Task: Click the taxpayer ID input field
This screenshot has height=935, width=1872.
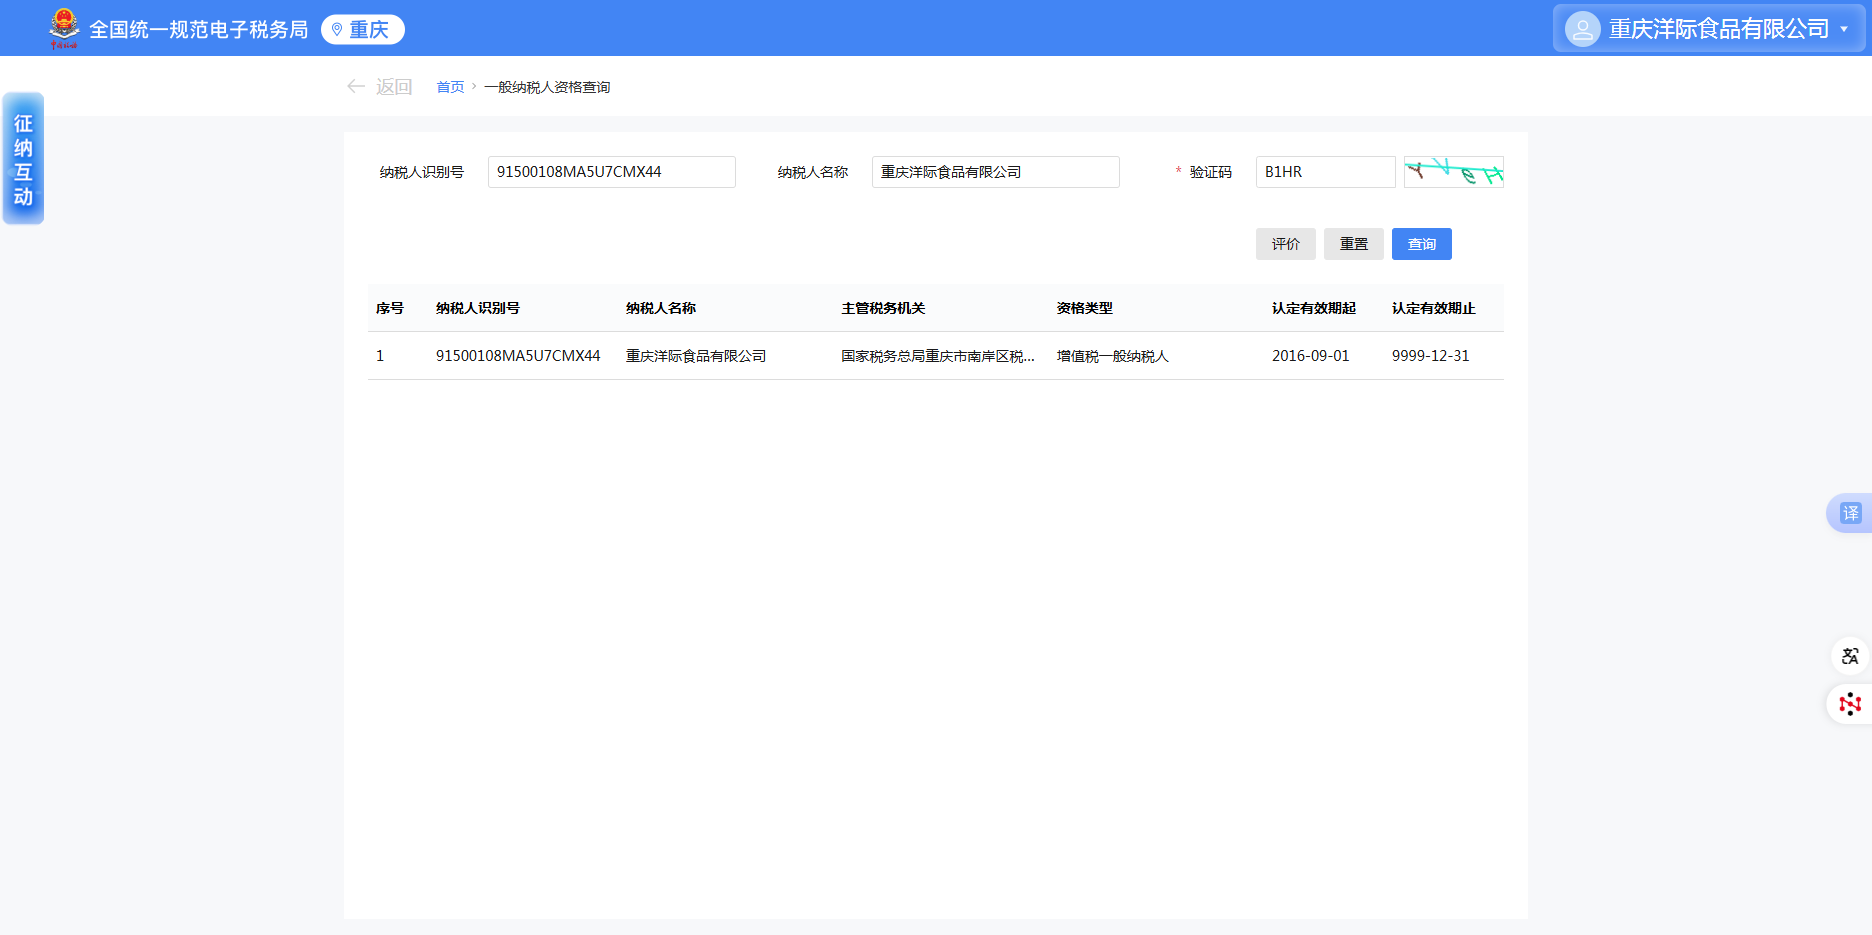Action: click(611, 172)
